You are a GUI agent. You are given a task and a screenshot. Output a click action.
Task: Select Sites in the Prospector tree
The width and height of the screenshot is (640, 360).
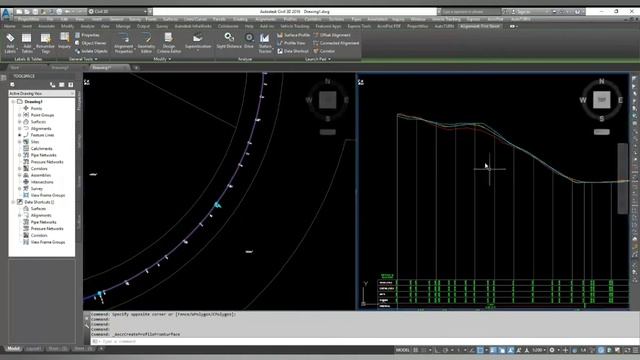click(35, 142)
